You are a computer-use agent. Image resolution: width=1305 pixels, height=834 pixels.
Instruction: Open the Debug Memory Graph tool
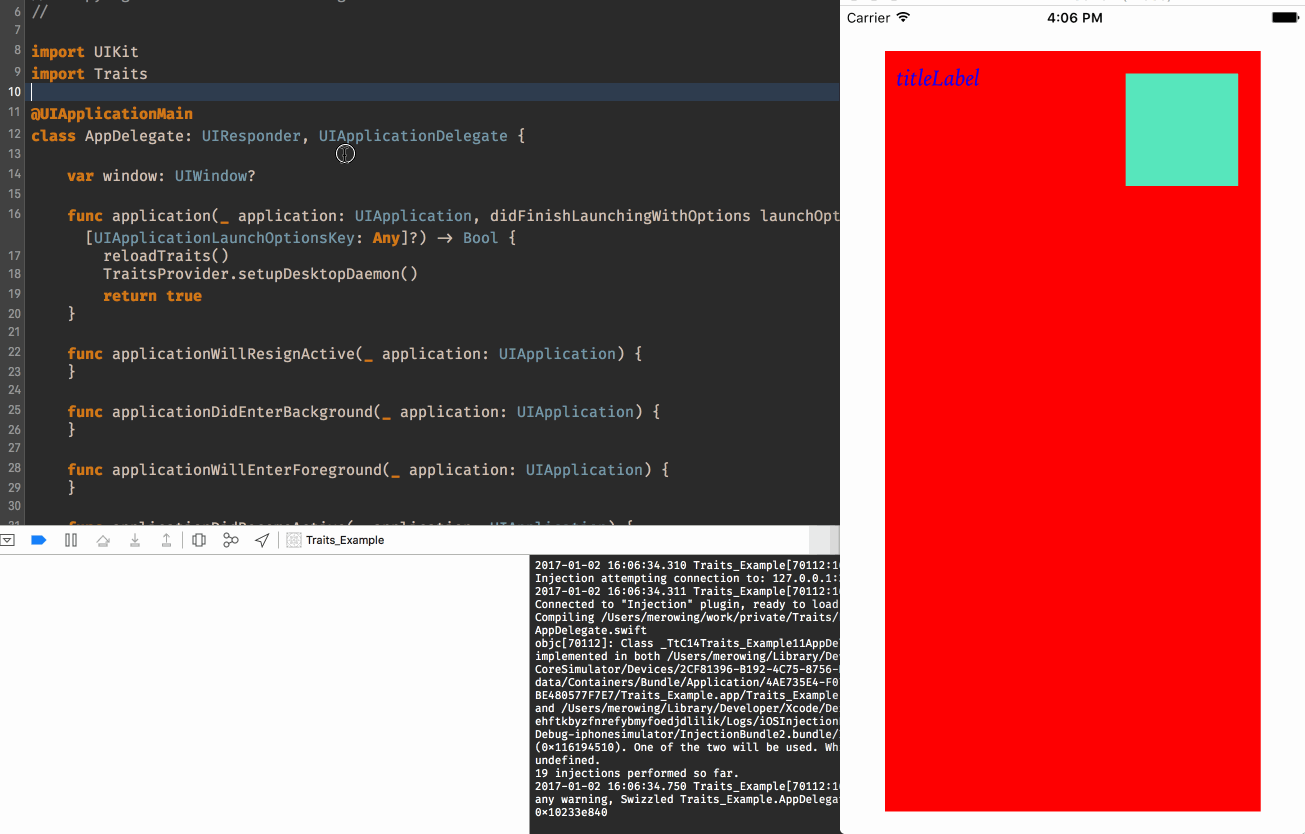230,540
